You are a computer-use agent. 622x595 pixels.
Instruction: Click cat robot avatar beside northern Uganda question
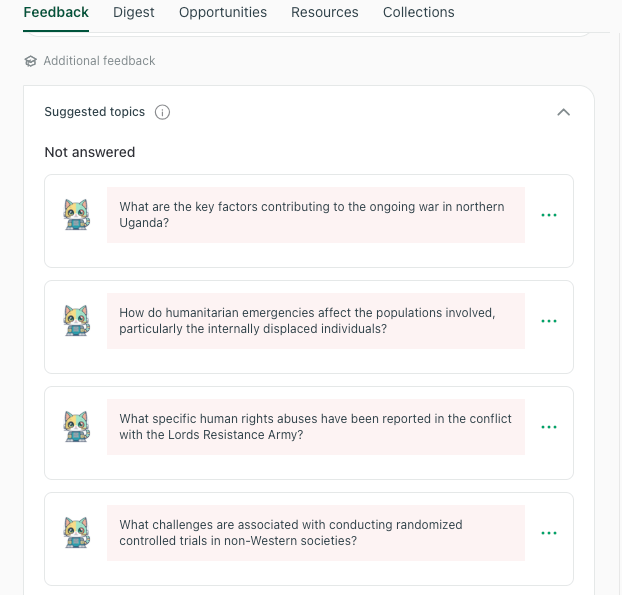[77, 215]
